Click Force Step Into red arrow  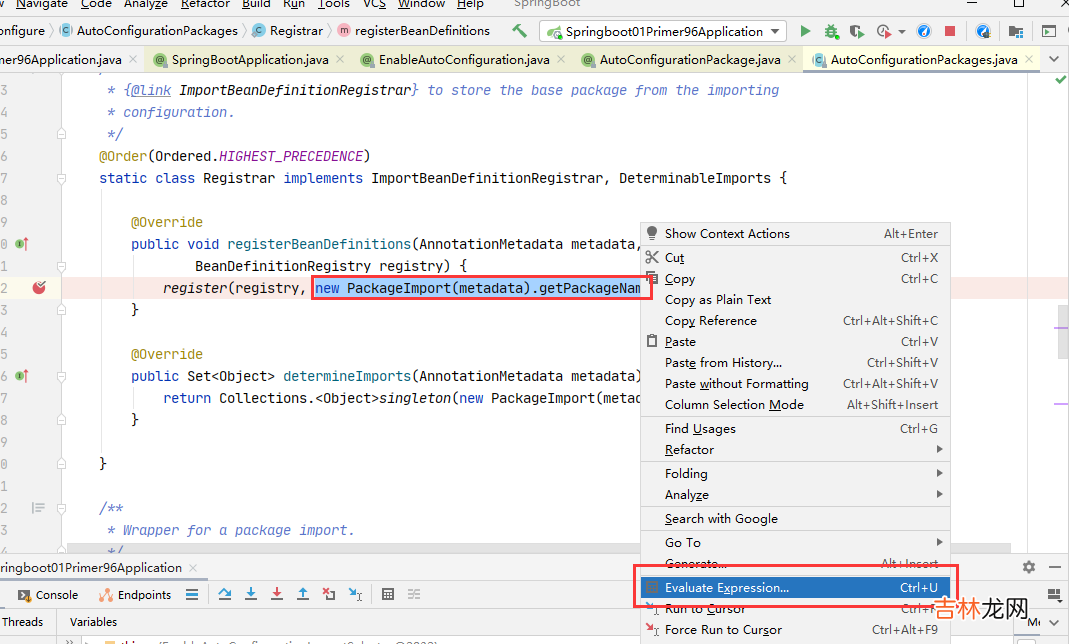click(x=277, y=594)
